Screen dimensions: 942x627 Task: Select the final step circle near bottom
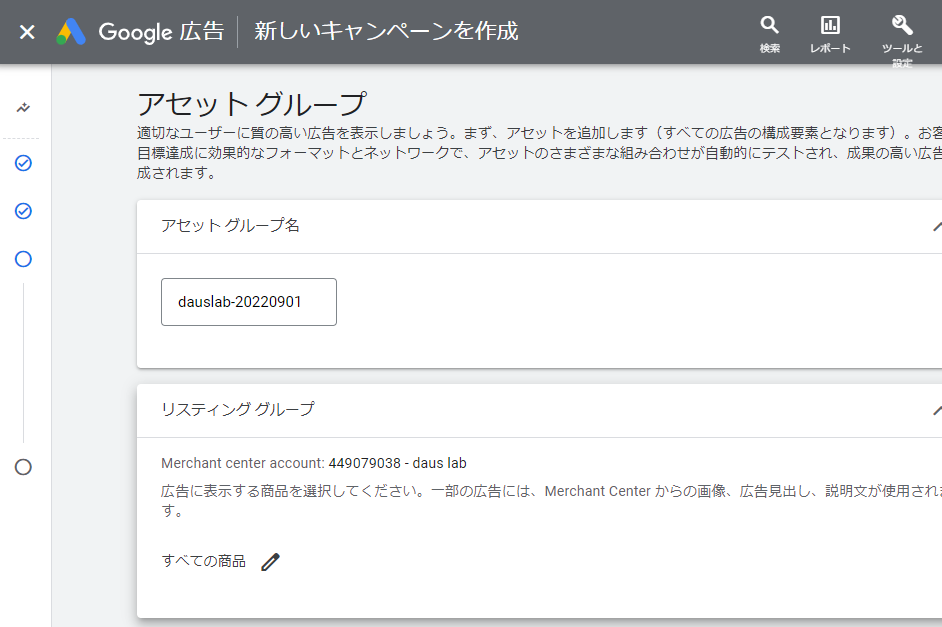point(23,466)
